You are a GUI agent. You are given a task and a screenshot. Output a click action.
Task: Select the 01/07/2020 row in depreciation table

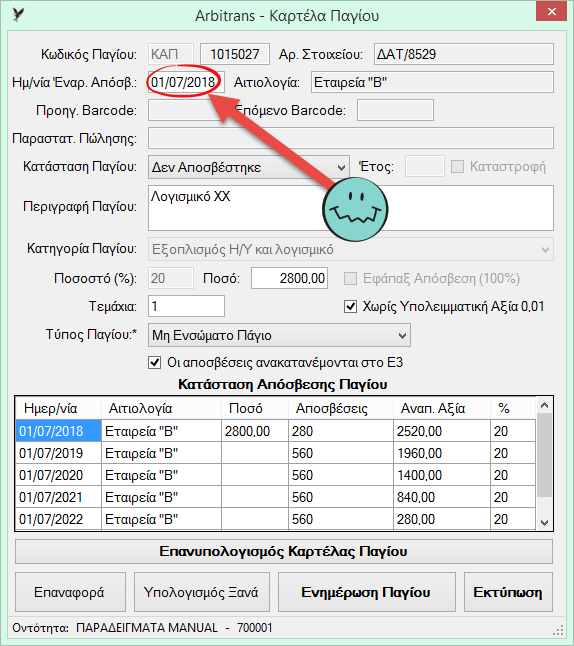coord(275,475)
